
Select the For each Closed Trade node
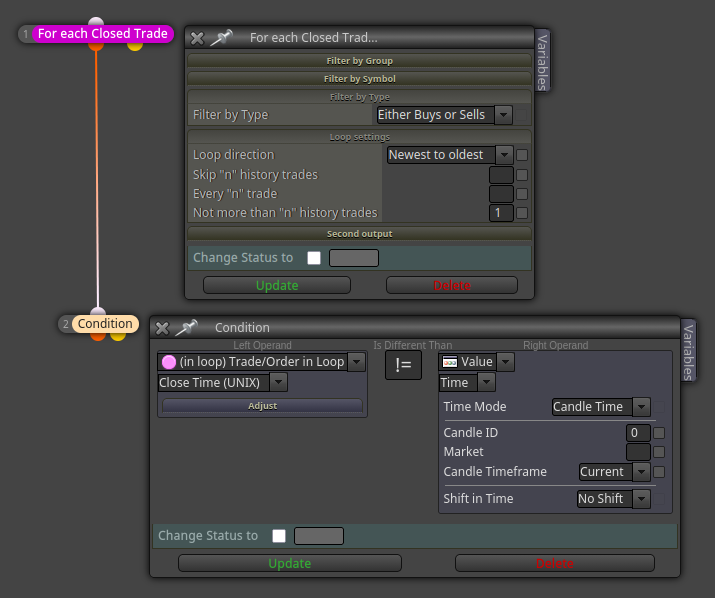[x=103, y=34]
